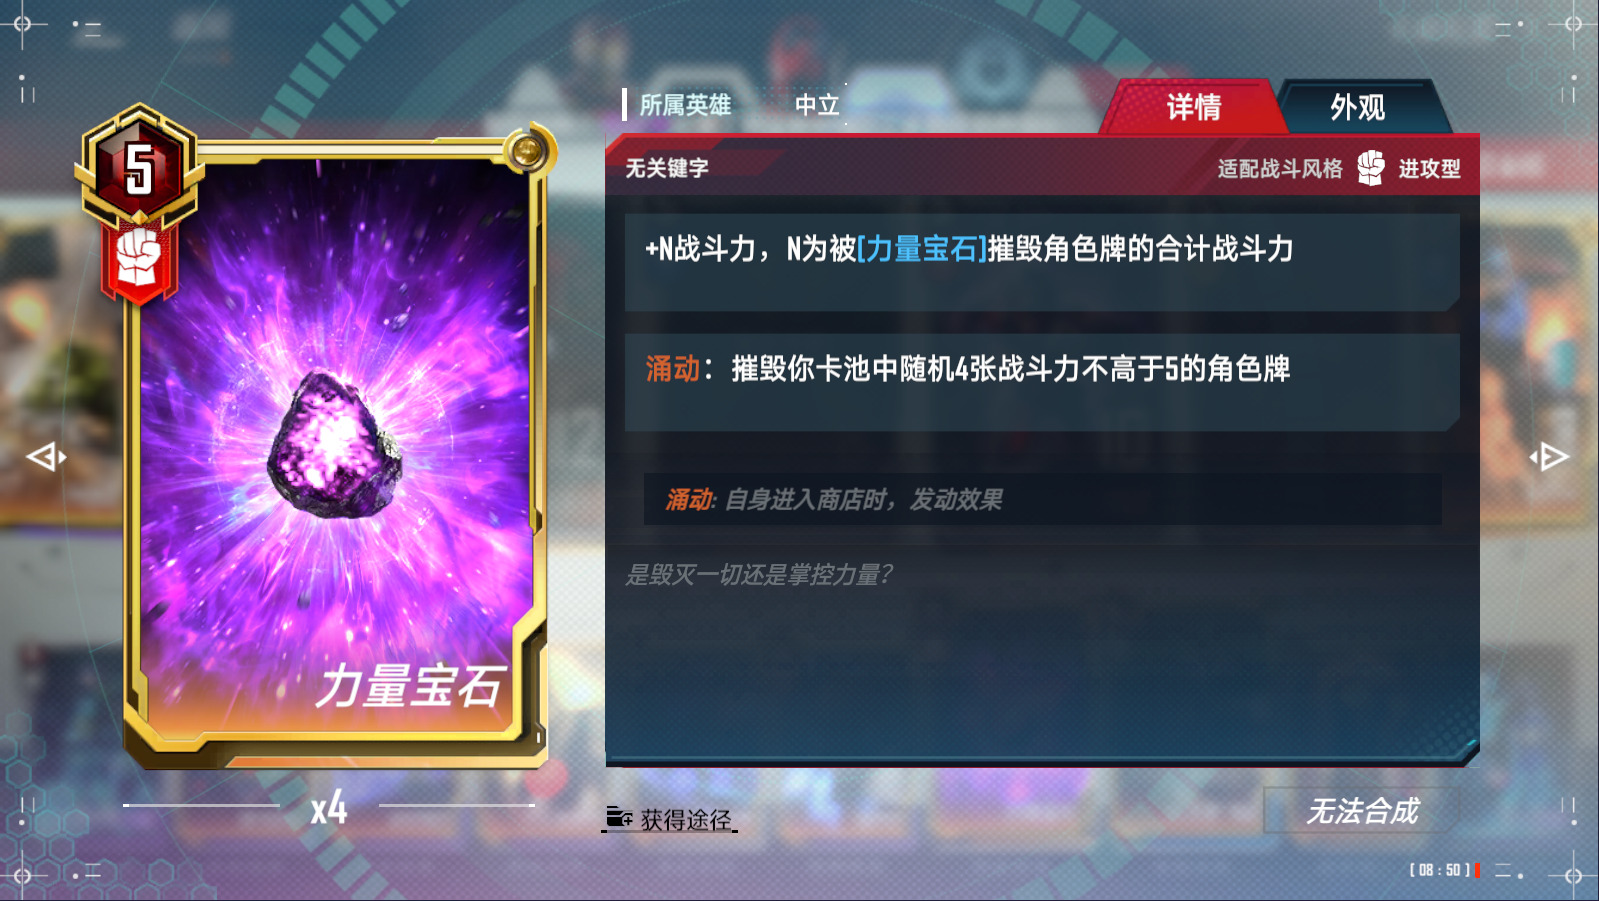The image size is (1599, 901).
Task: Click the folder icon beside 获得途径
Action: click(619, 818)
